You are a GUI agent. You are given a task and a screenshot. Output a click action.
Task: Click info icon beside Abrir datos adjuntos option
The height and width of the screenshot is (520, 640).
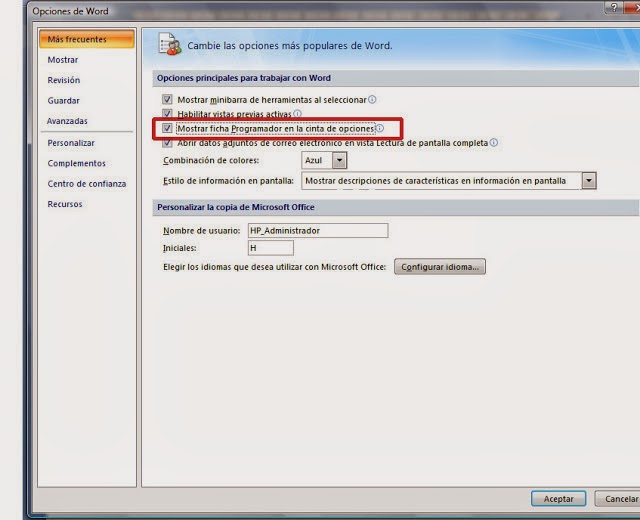tap(494, 142)
